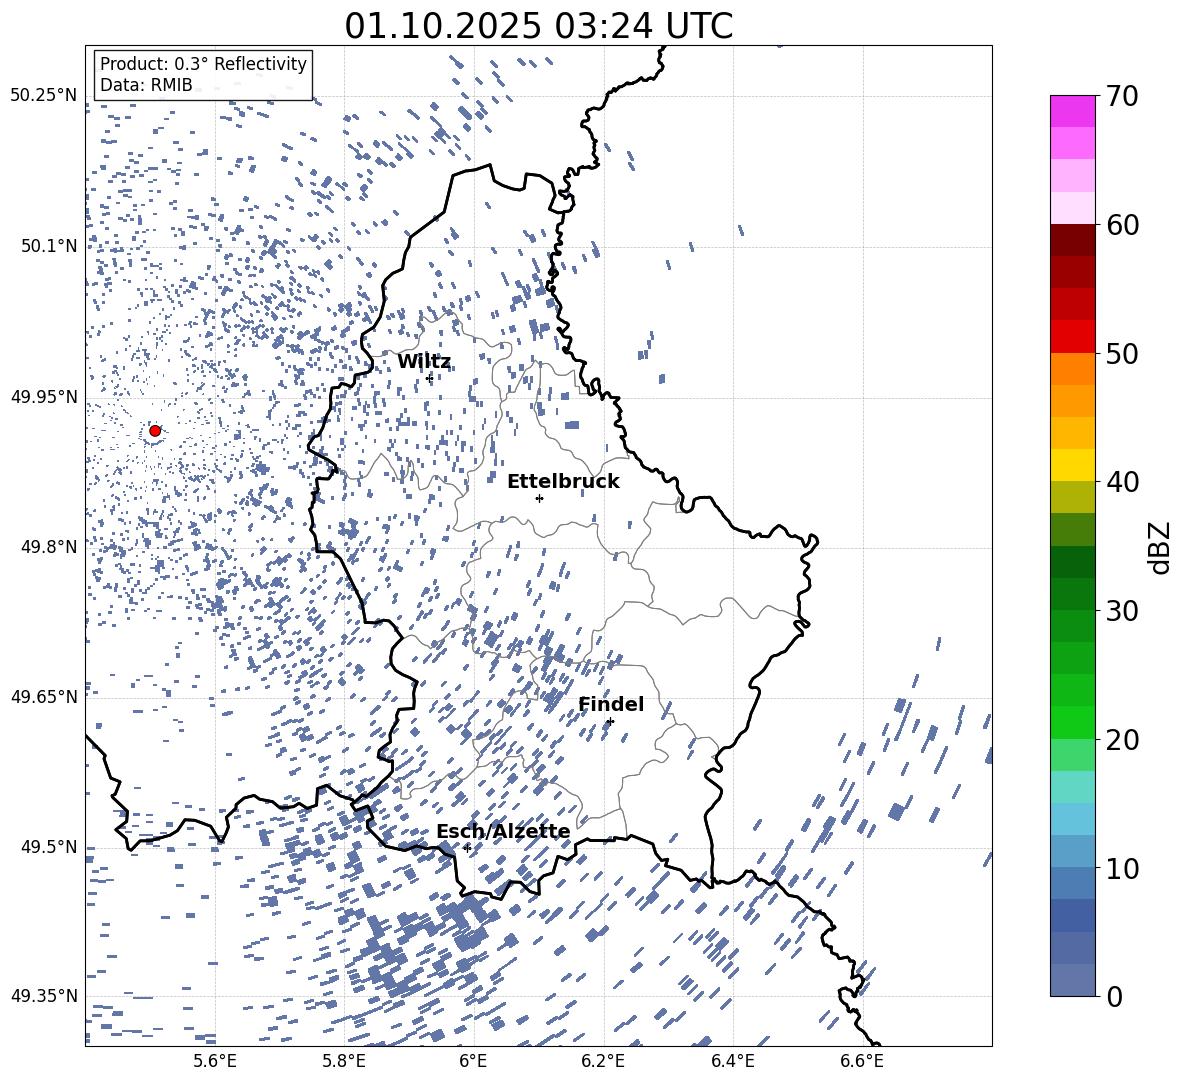Viewport: 1184px width, 1081px height.
Task: Click the 50.25°N latitude tick label
Action: pos(44,96)
